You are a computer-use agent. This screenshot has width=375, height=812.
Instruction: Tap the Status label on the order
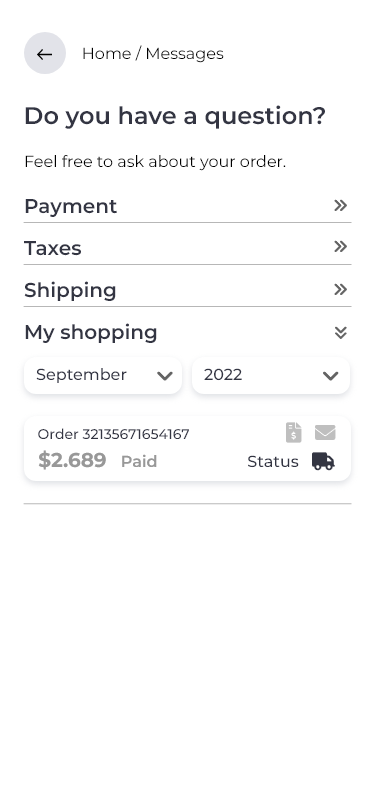[x=273, y=461]
